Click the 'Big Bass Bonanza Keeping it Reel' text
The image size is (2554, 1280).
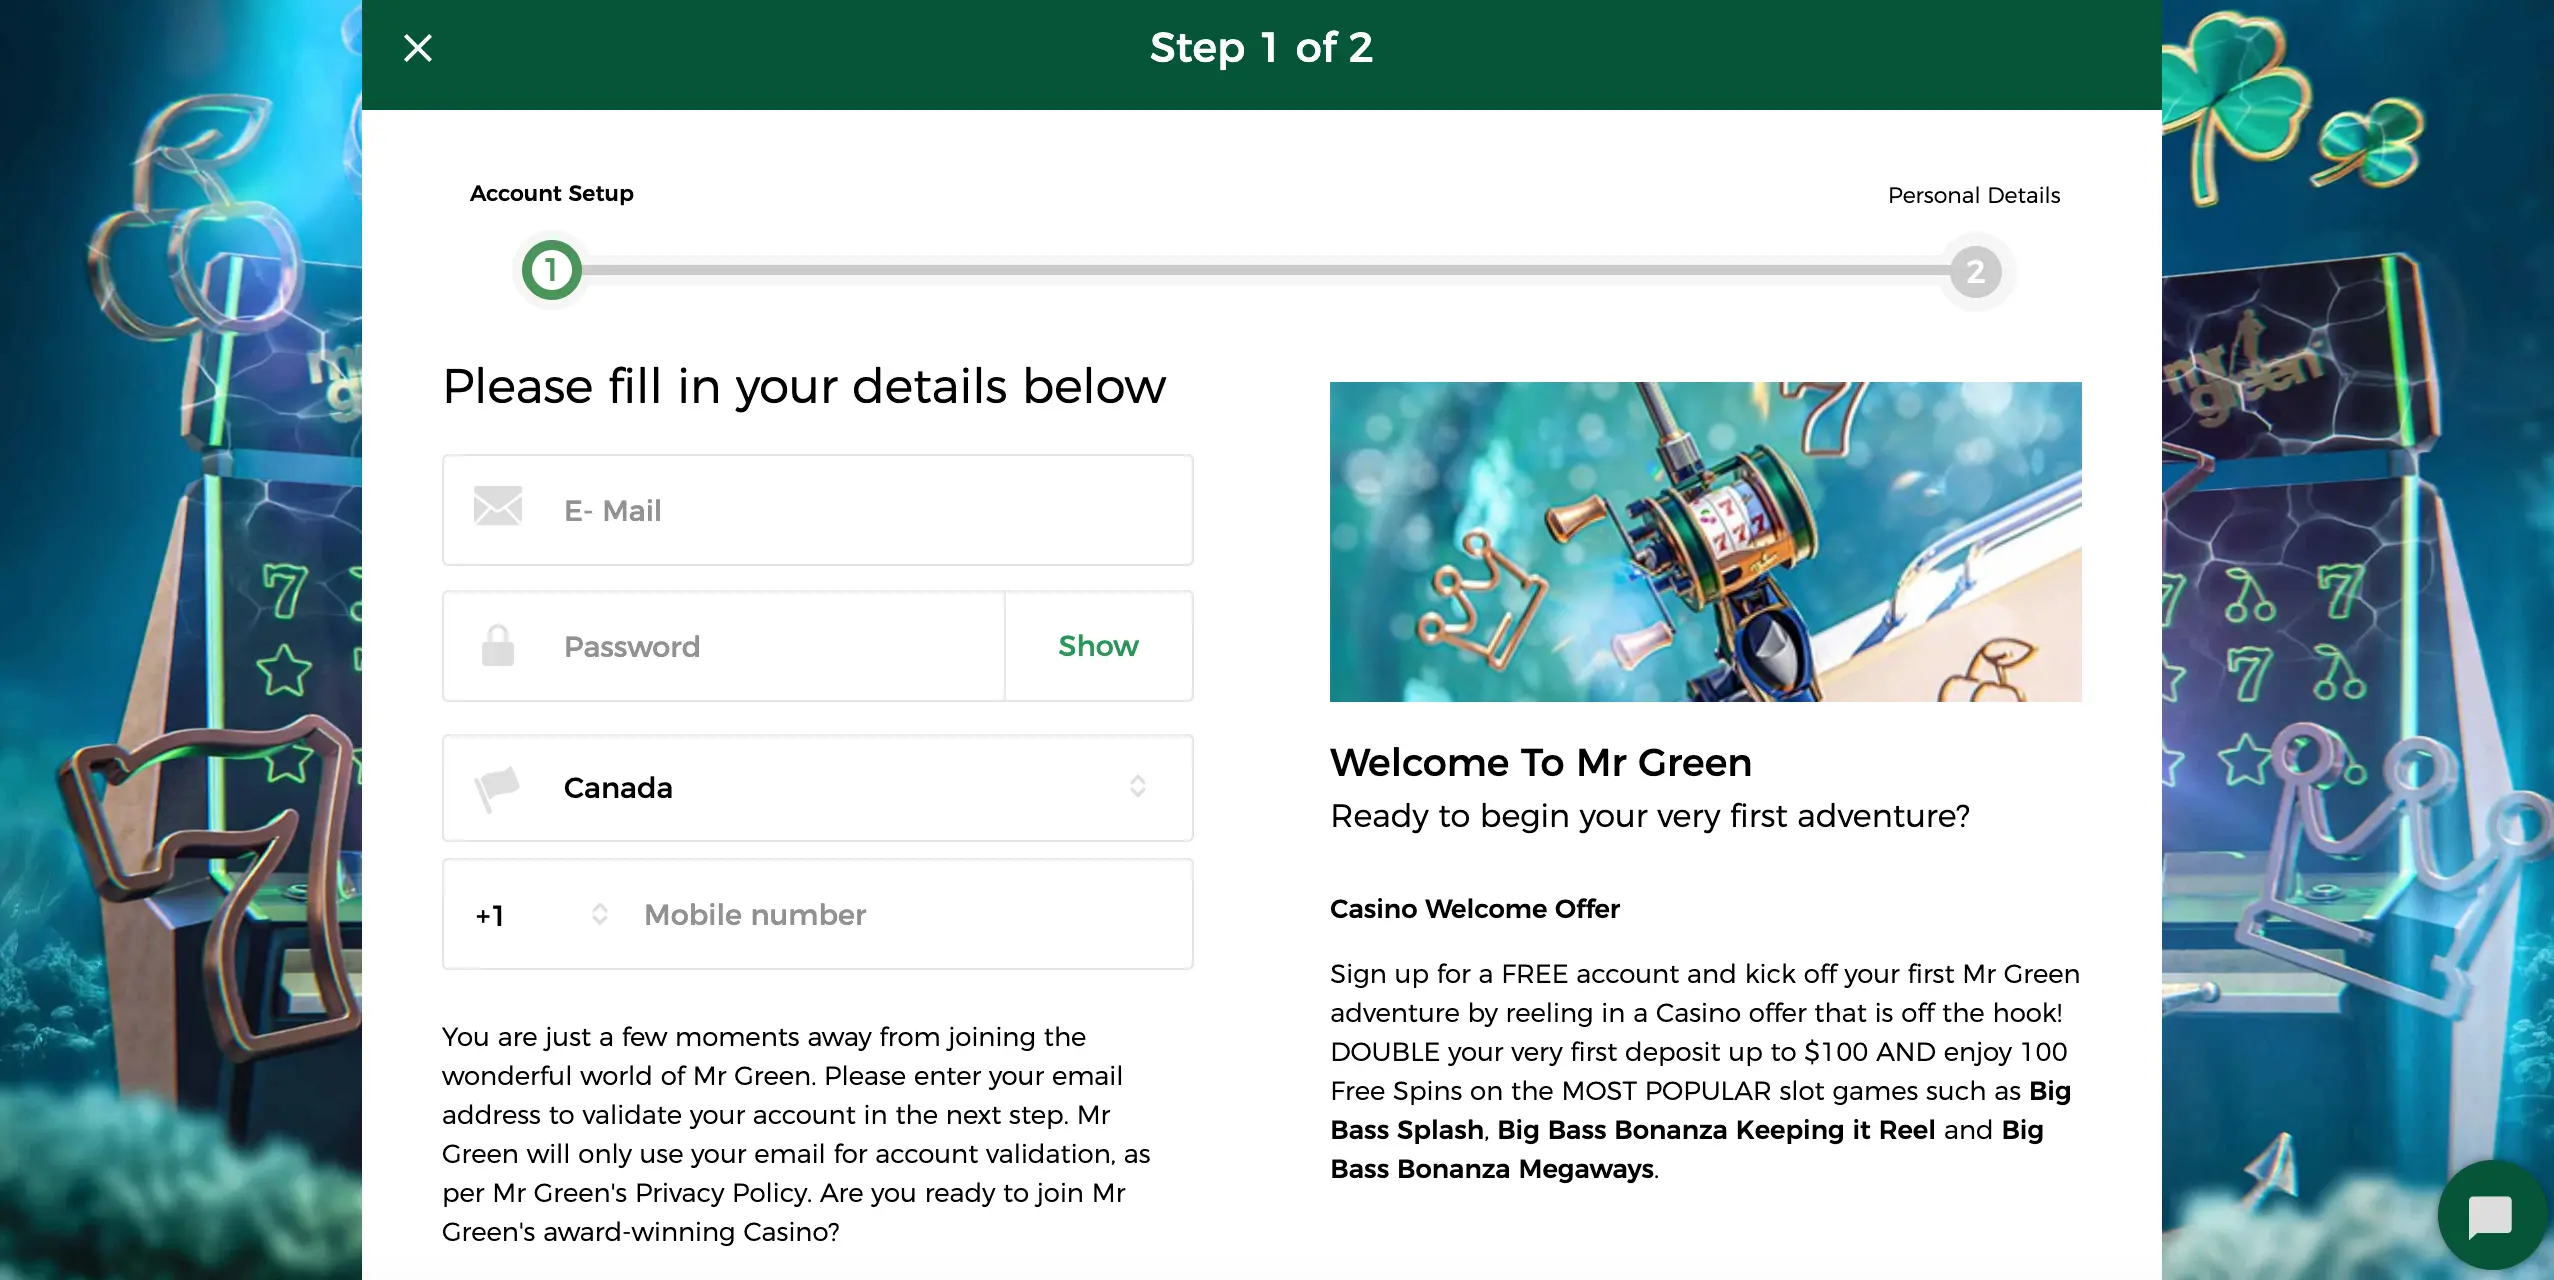1716,1130
